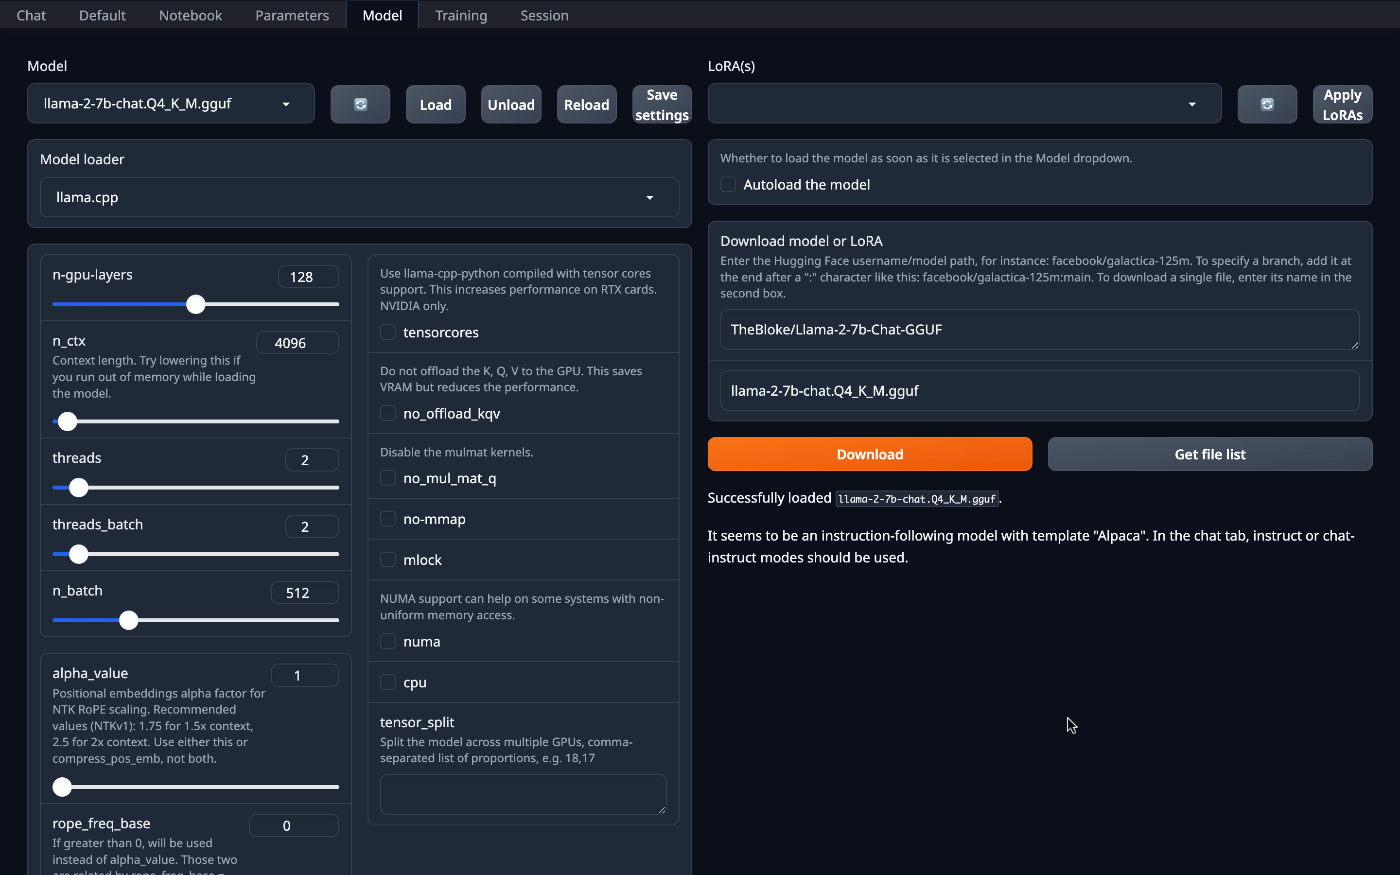Open the LoRA(s) dropdown
Image resolution: width=1400 pixels, height=875 pixels.
tap(964, 104)
